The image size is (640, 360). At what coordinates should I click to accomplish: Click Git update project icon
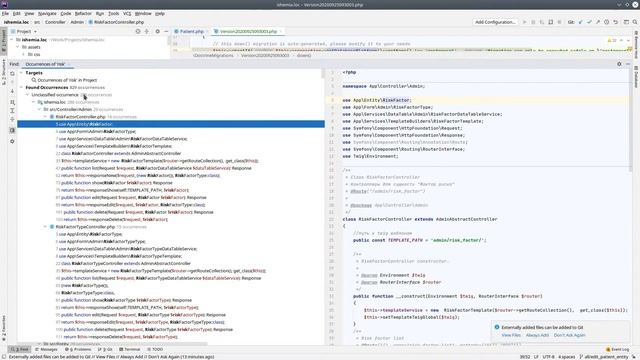click(x=580, y=22)
